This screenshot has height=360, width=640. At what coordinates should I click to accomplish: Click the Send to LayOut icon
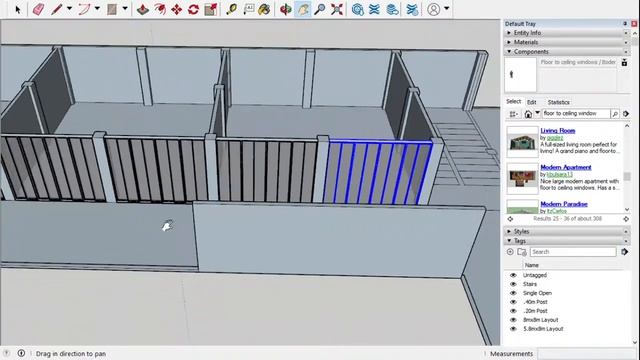(x=392, y=9)
